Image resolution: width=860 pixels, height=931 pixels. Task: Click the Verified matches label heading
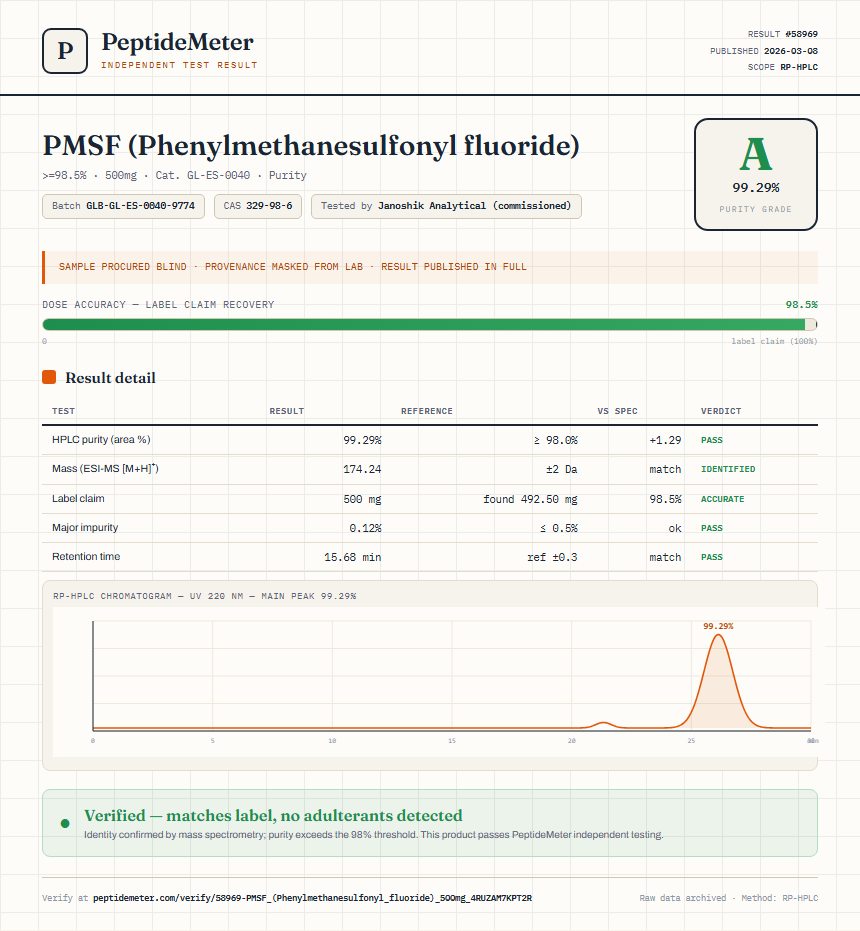click(273, 815)
